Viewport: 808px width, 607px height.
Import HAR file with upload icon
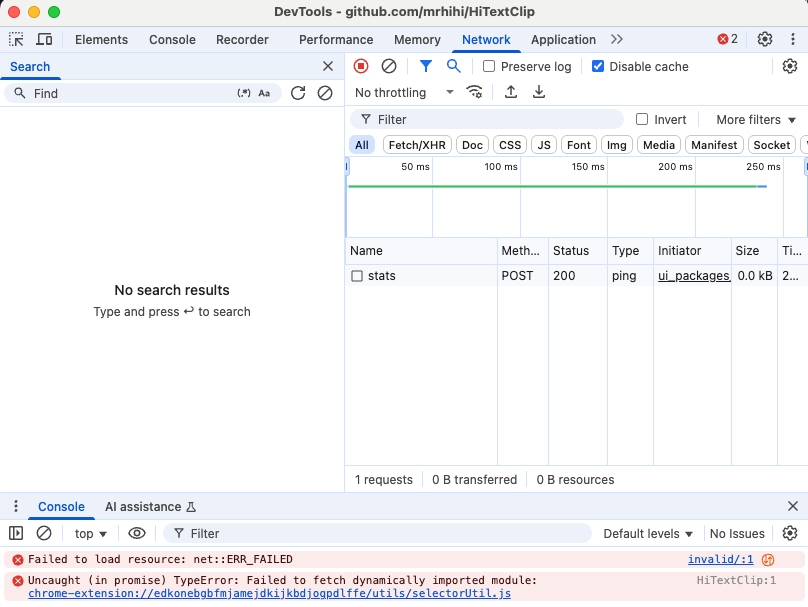pyautogui.click(x=511, y=92)
